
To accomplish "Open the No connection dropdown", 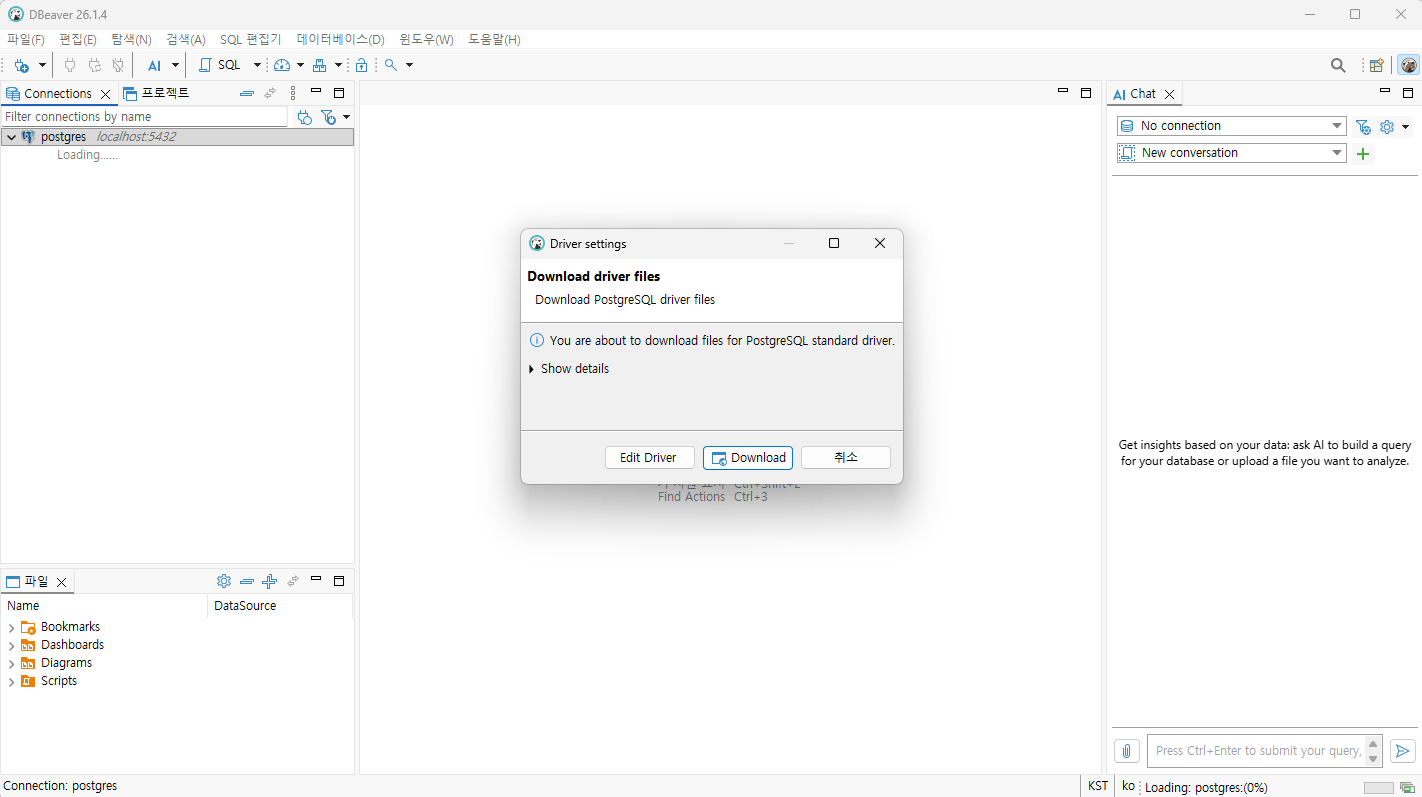I will [1232, 126].
